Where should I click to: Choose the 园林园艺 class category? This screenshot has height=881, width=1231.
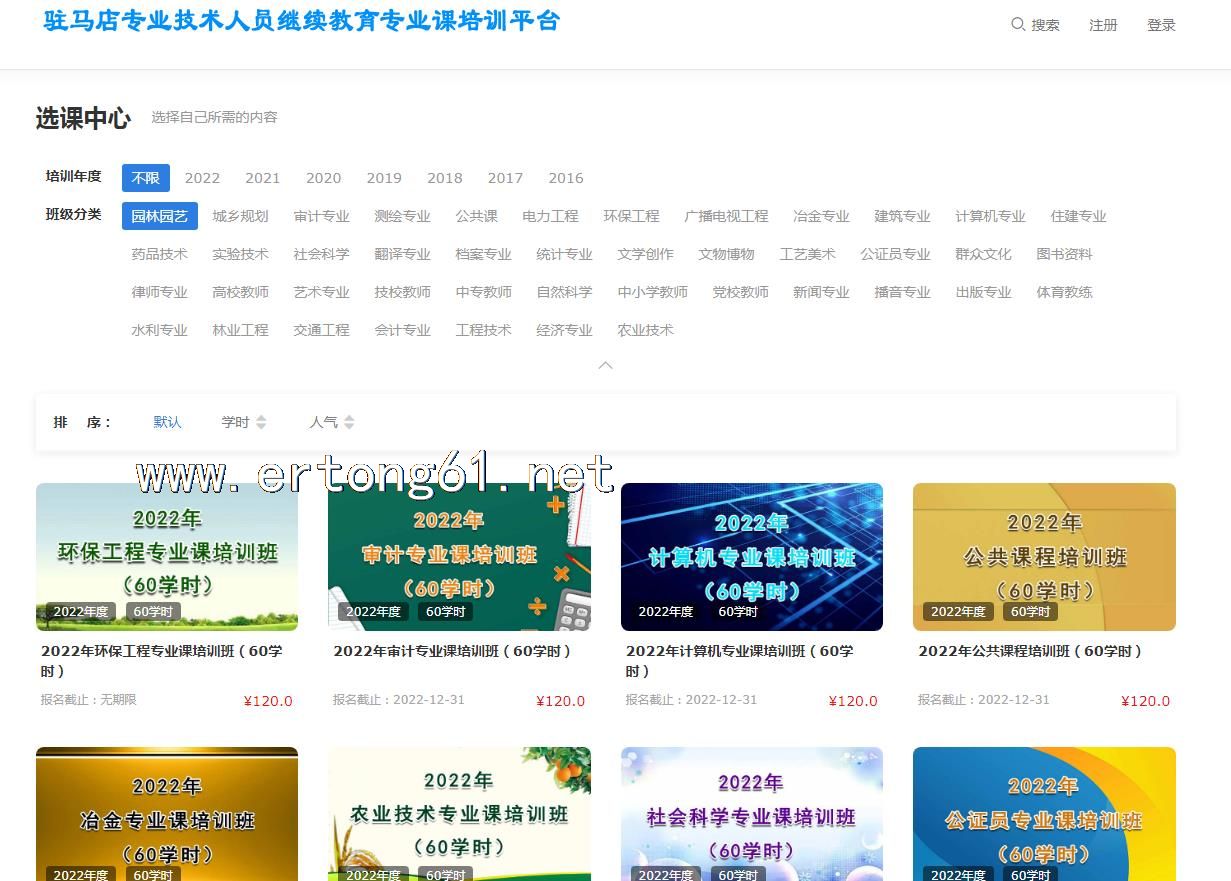(160, 216)
